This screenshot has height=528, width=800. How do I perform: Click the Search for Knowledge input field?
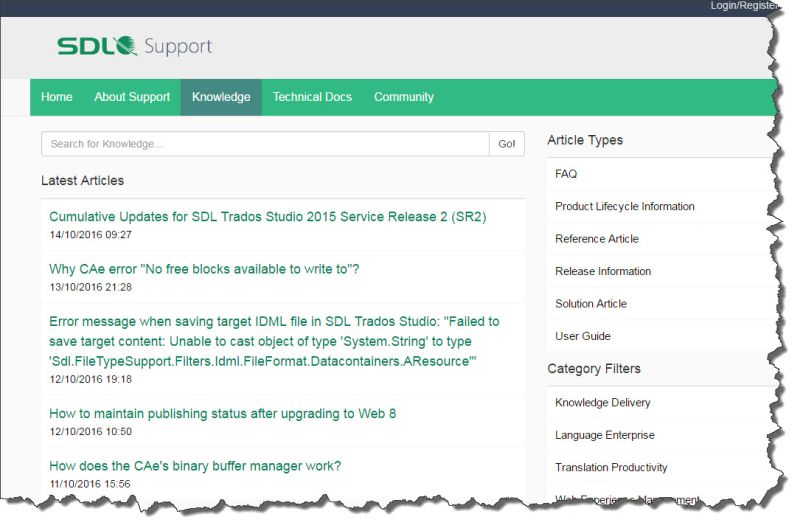click(x=265, y=144)
